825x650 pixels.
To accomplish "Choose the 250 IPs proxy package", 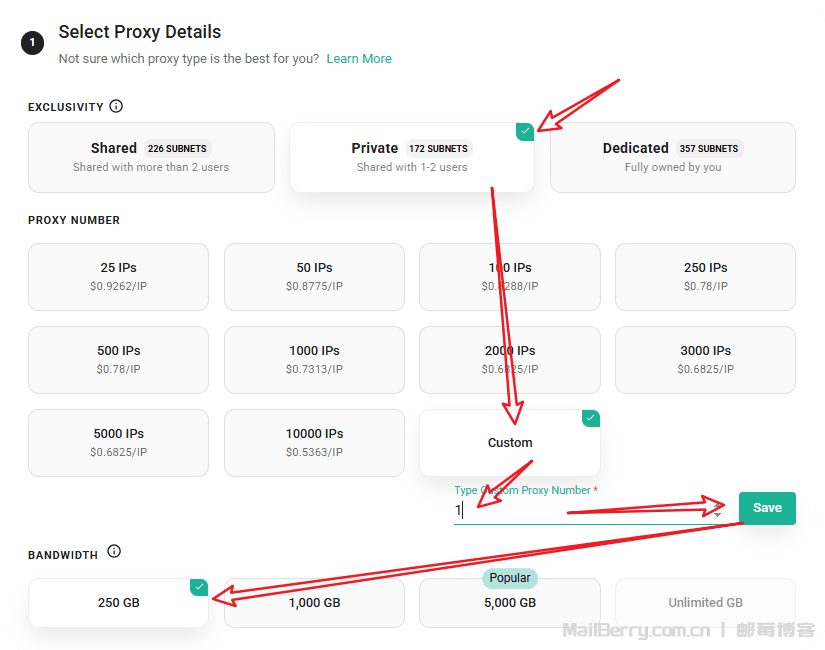I will click(705, 277).
